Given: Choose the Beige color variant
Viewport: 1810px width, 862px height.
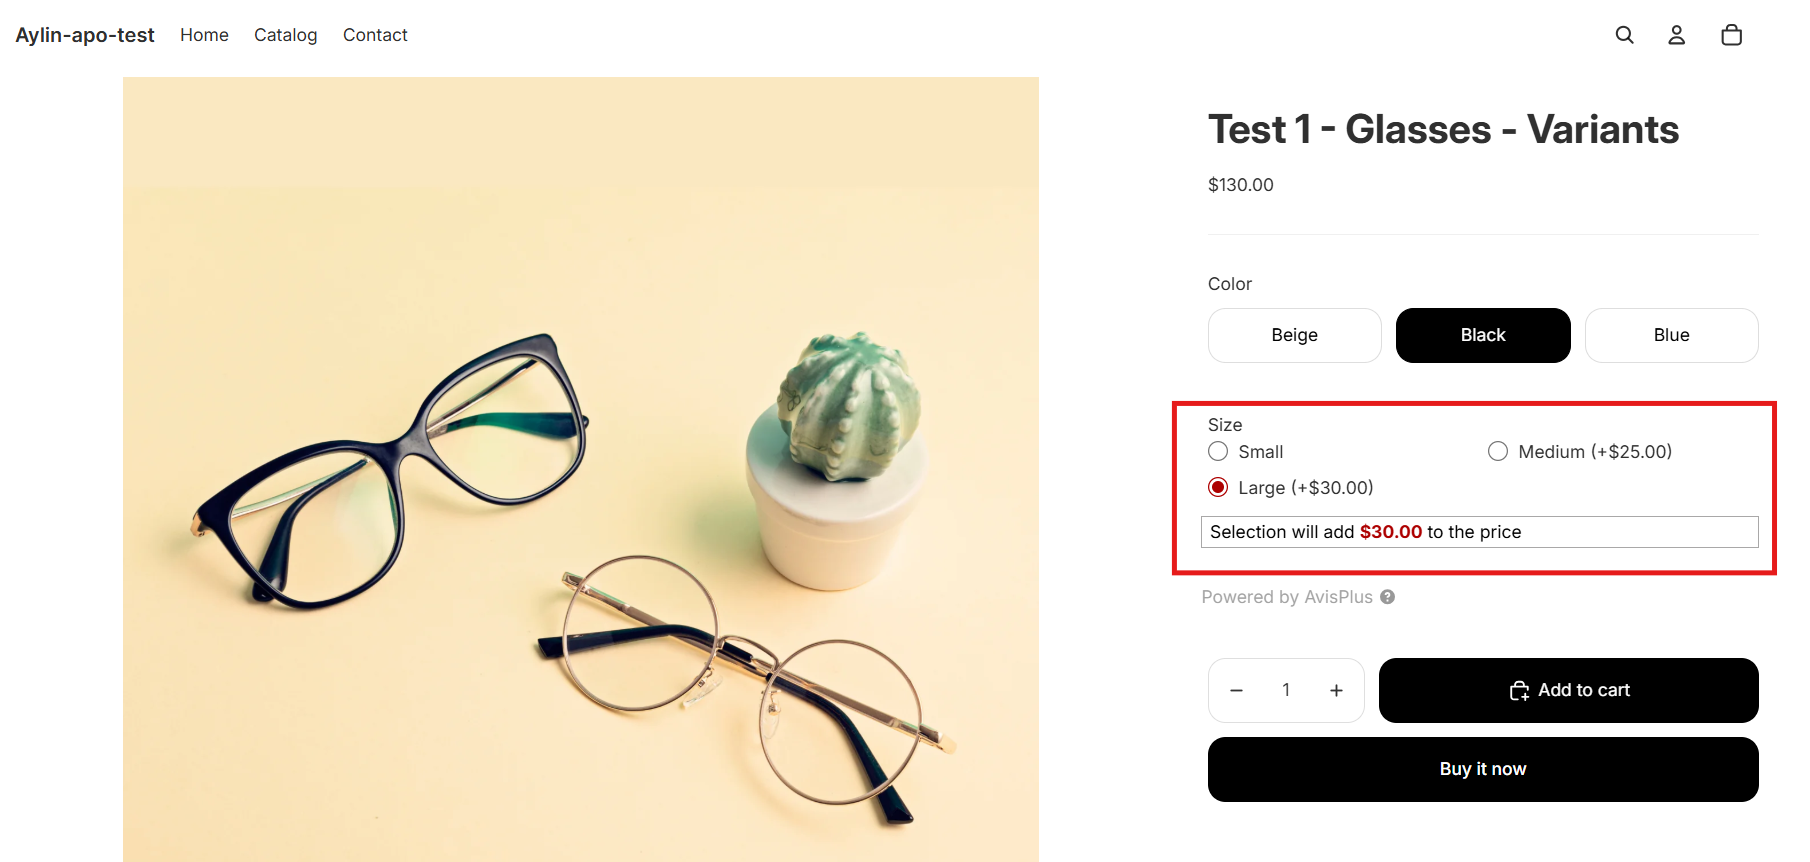Looking at the screenshot, I should pyautogui.click(x=1295, y=335).
